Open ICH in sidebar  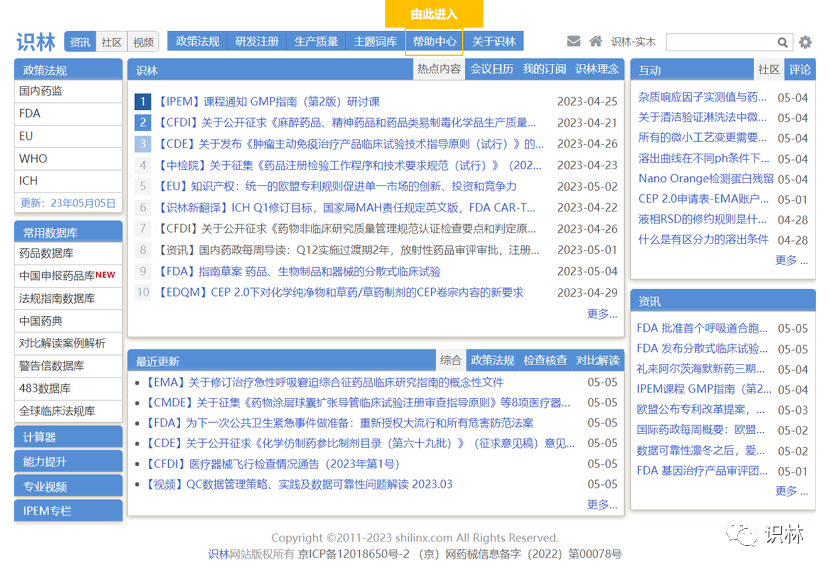pos(68,181)
